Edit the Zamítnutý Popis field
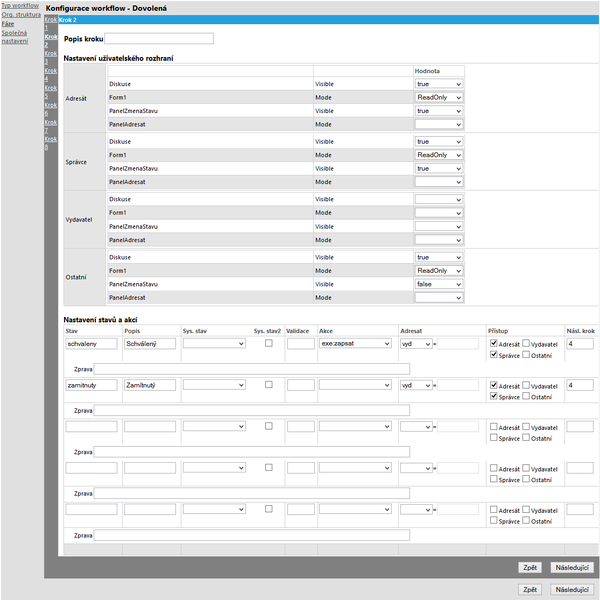The image size is (600, 600). [x=150, y=385]
